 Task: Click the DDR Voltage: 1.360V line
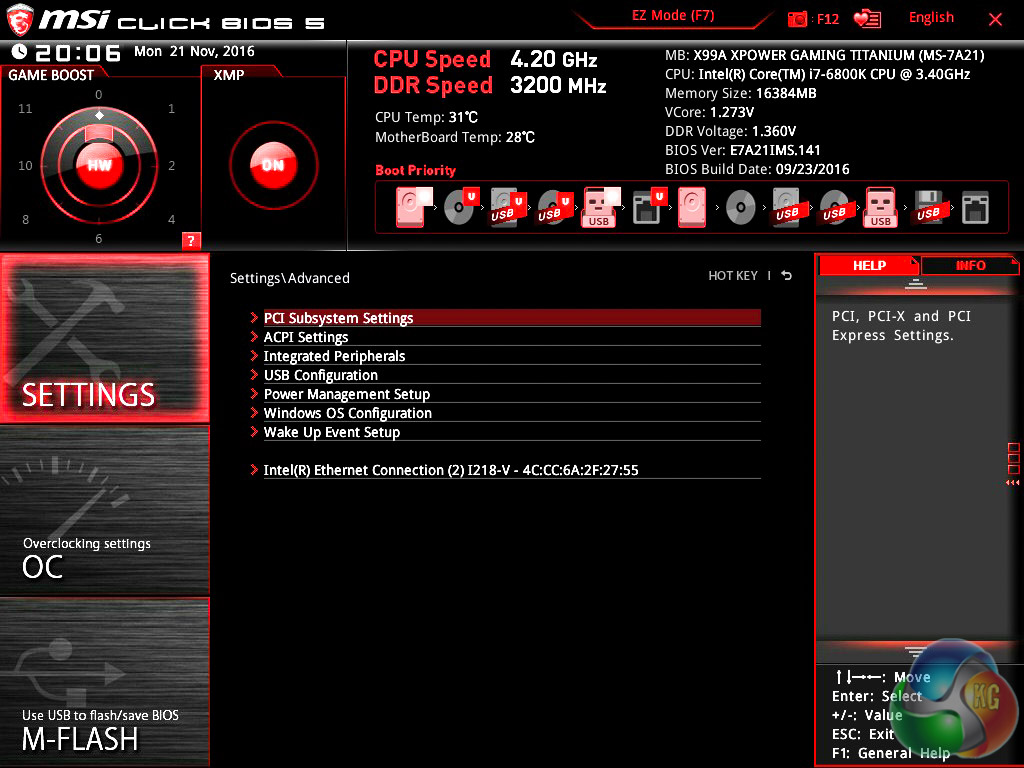point(730,131)
